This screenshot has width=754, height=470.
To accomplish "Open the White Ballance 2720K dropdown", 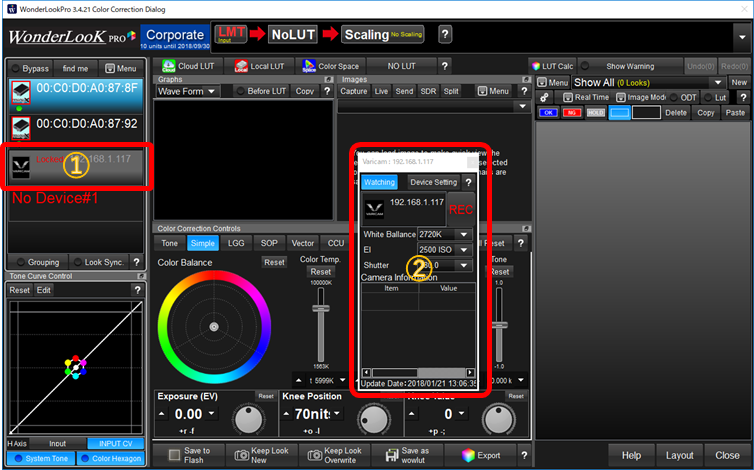I will coord(444,234).
